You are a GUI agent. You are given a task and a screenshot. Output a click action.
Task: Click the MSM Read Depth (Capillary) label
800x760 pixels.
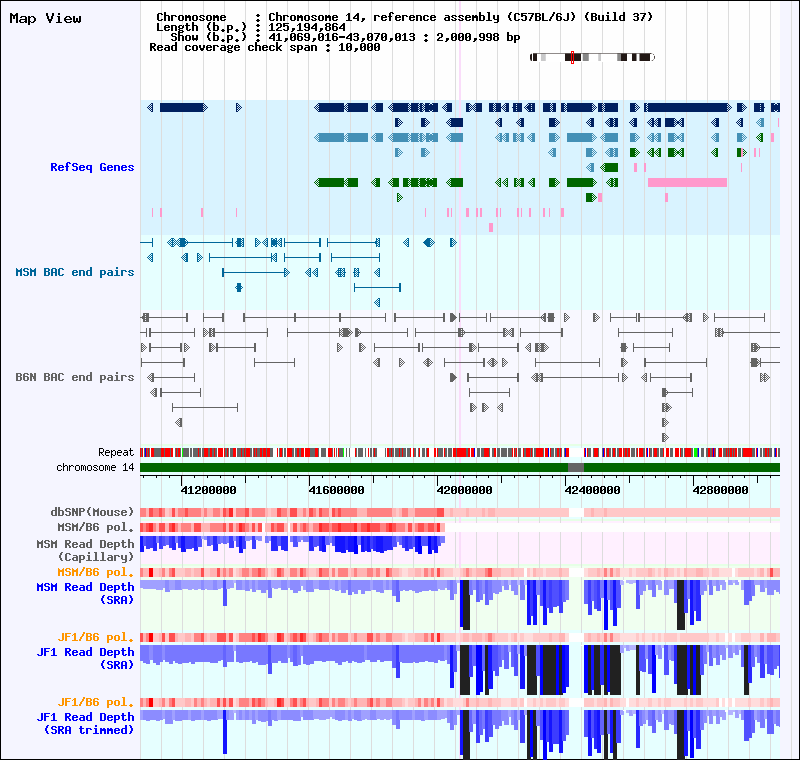85,550
